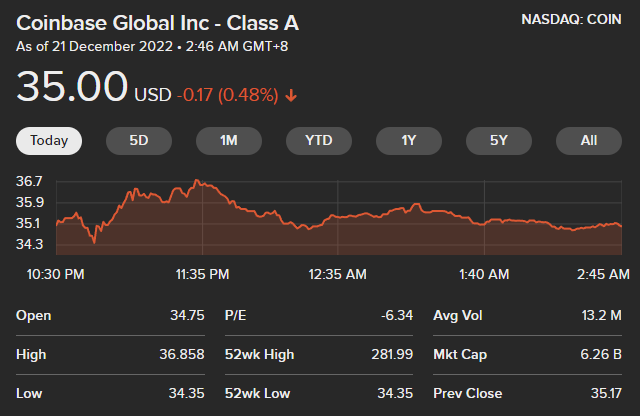This screenshot has height=416, width=640.
Task: Click the chart peak near 11:35 PM
Action: tap(198, 181)
